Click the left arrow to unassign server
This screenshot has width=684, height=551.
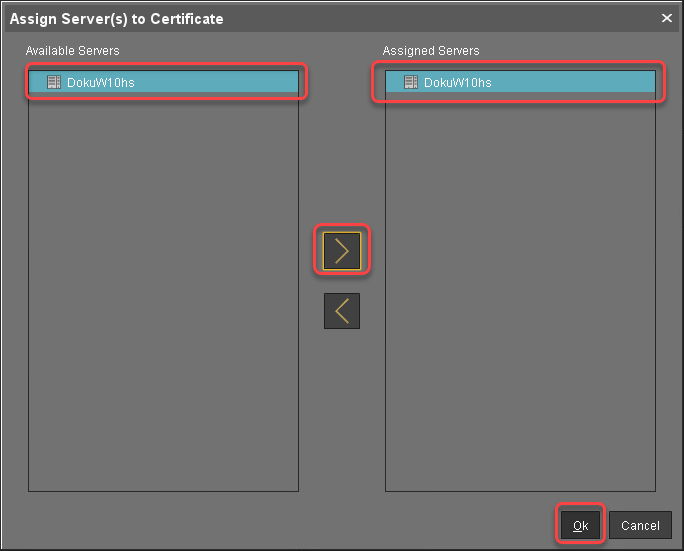point(342,311)
